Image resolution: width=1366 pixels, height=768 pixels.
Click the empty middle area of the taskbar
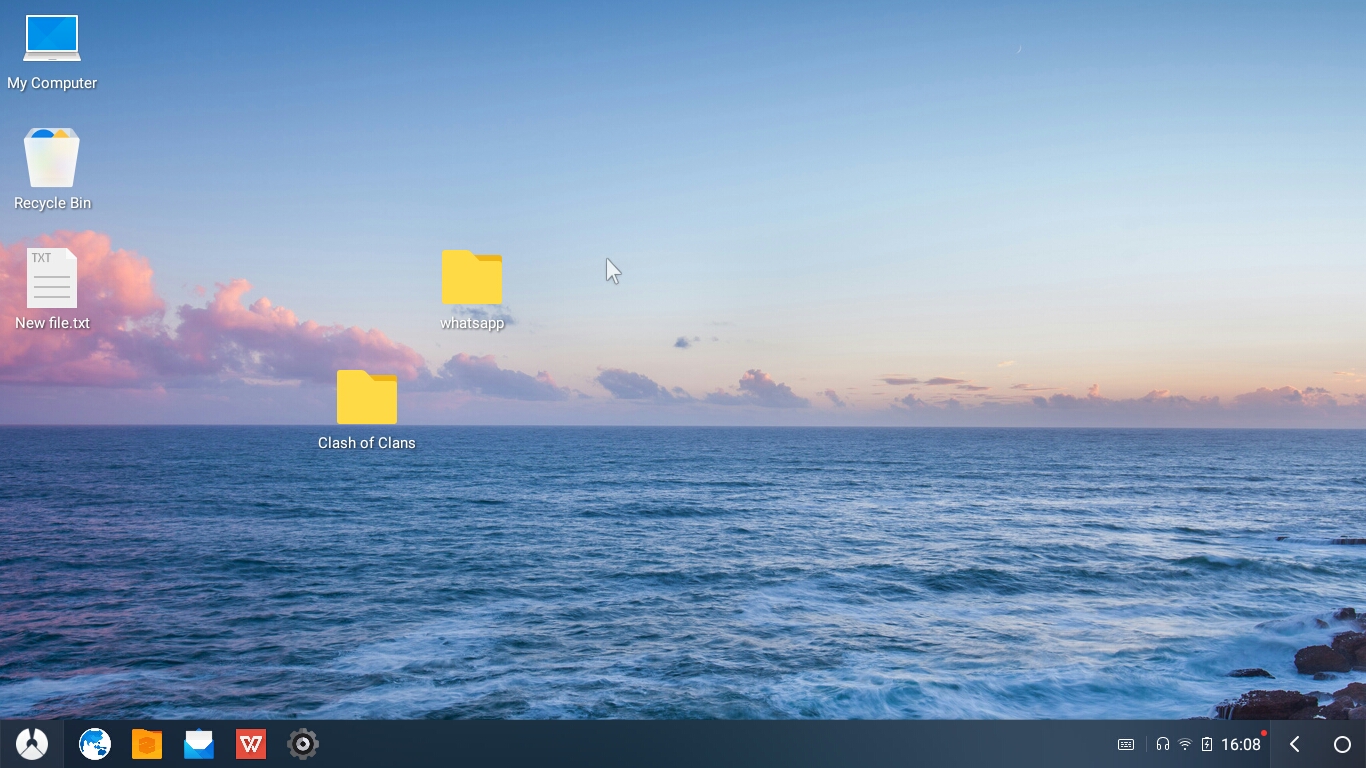700,744
